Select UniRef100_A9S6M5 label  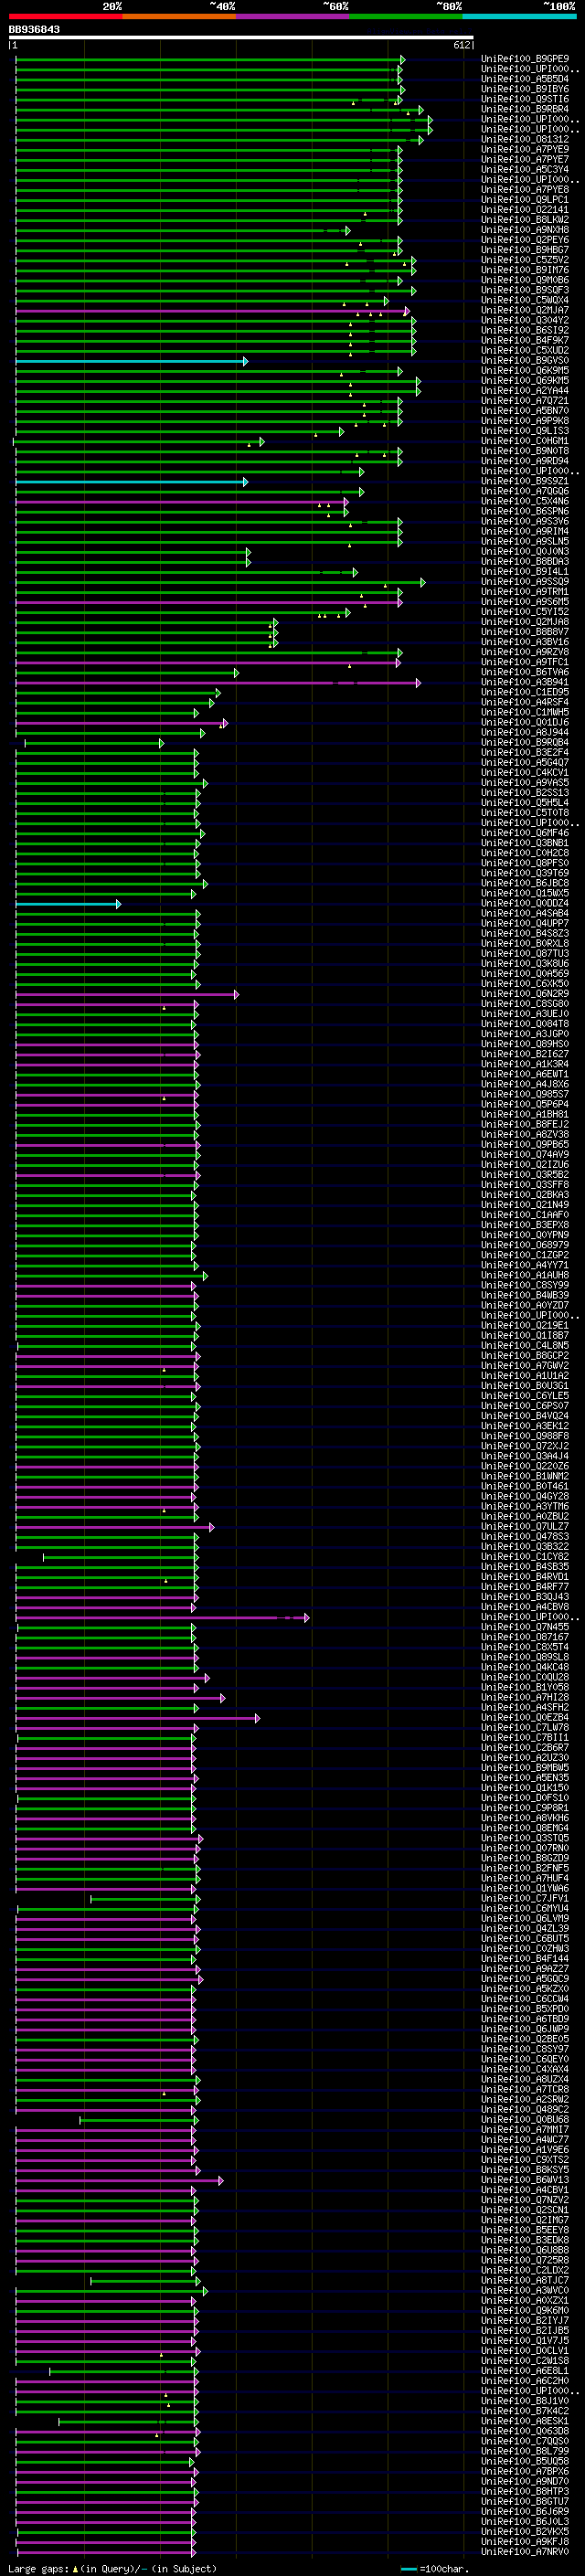pos(525,602)
